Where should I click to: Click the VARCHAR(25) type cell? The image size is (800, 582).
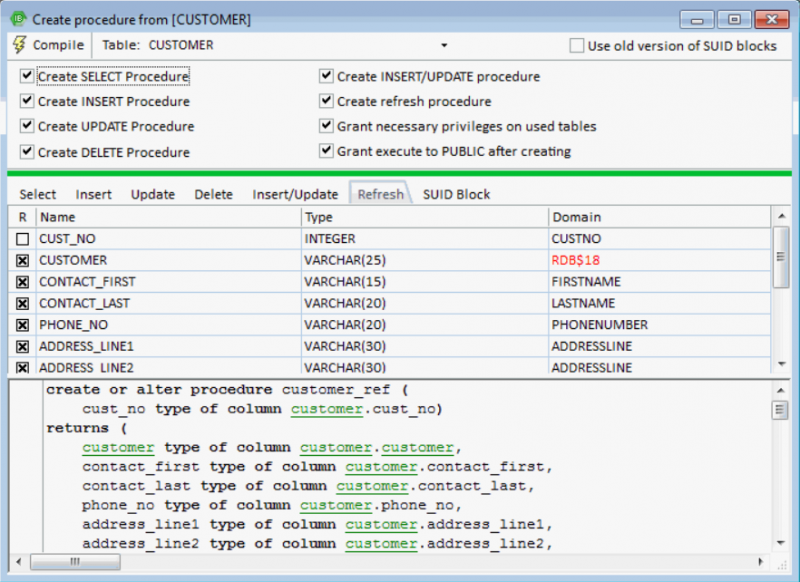tap(424, 260)
